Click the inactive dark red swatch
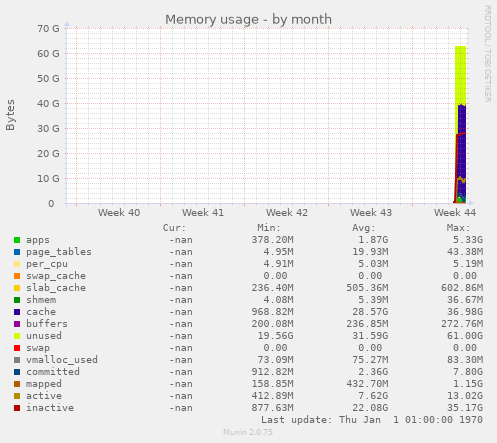The width and height of the screenshot is (497, 443). (17, 408)
